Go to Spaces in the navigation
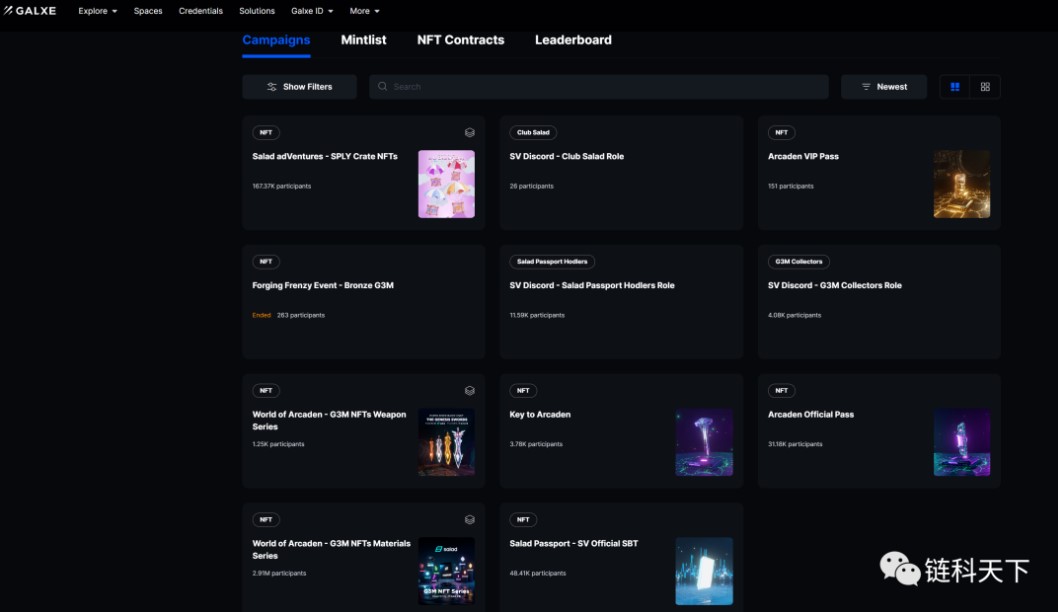 (x=148, y=11)
